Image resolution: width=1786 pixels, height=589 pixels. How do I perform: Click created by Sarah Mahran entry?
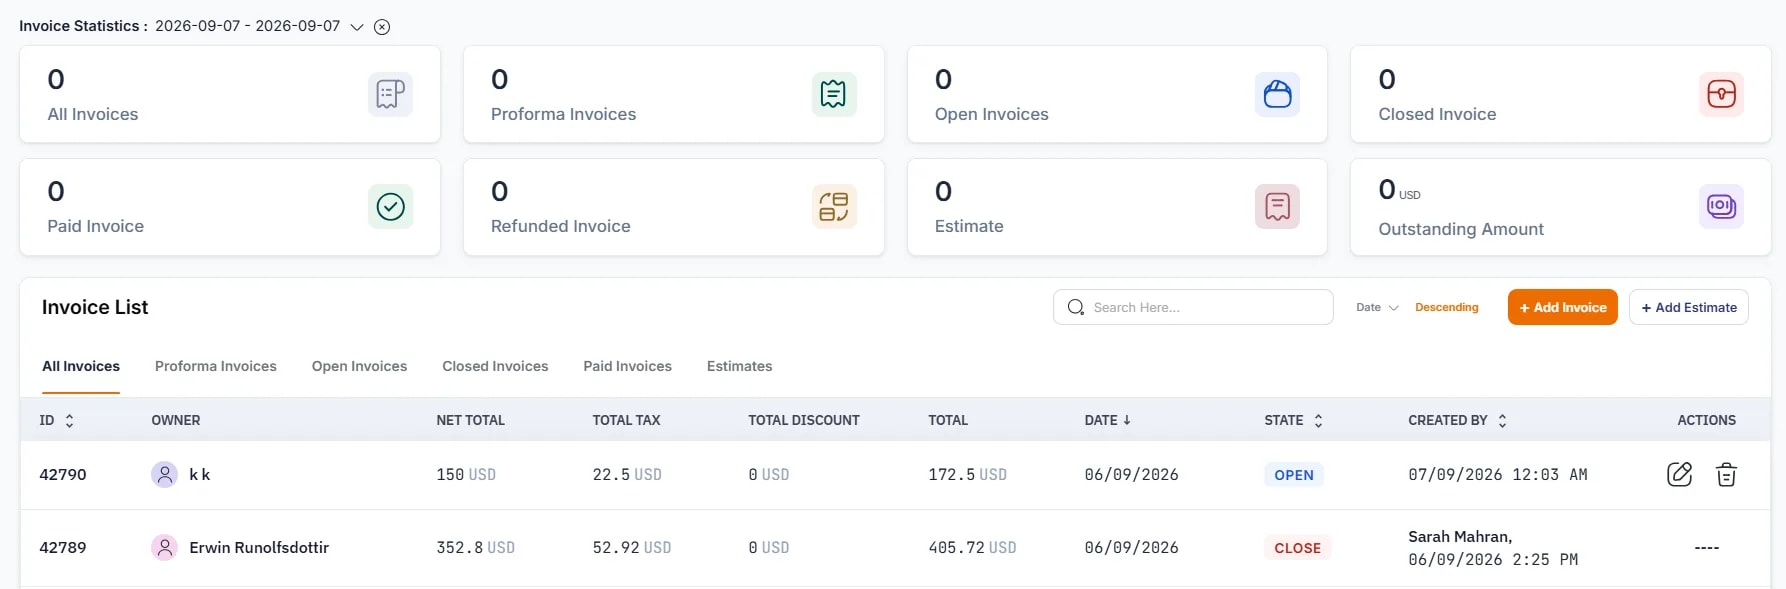(1493, 548)
